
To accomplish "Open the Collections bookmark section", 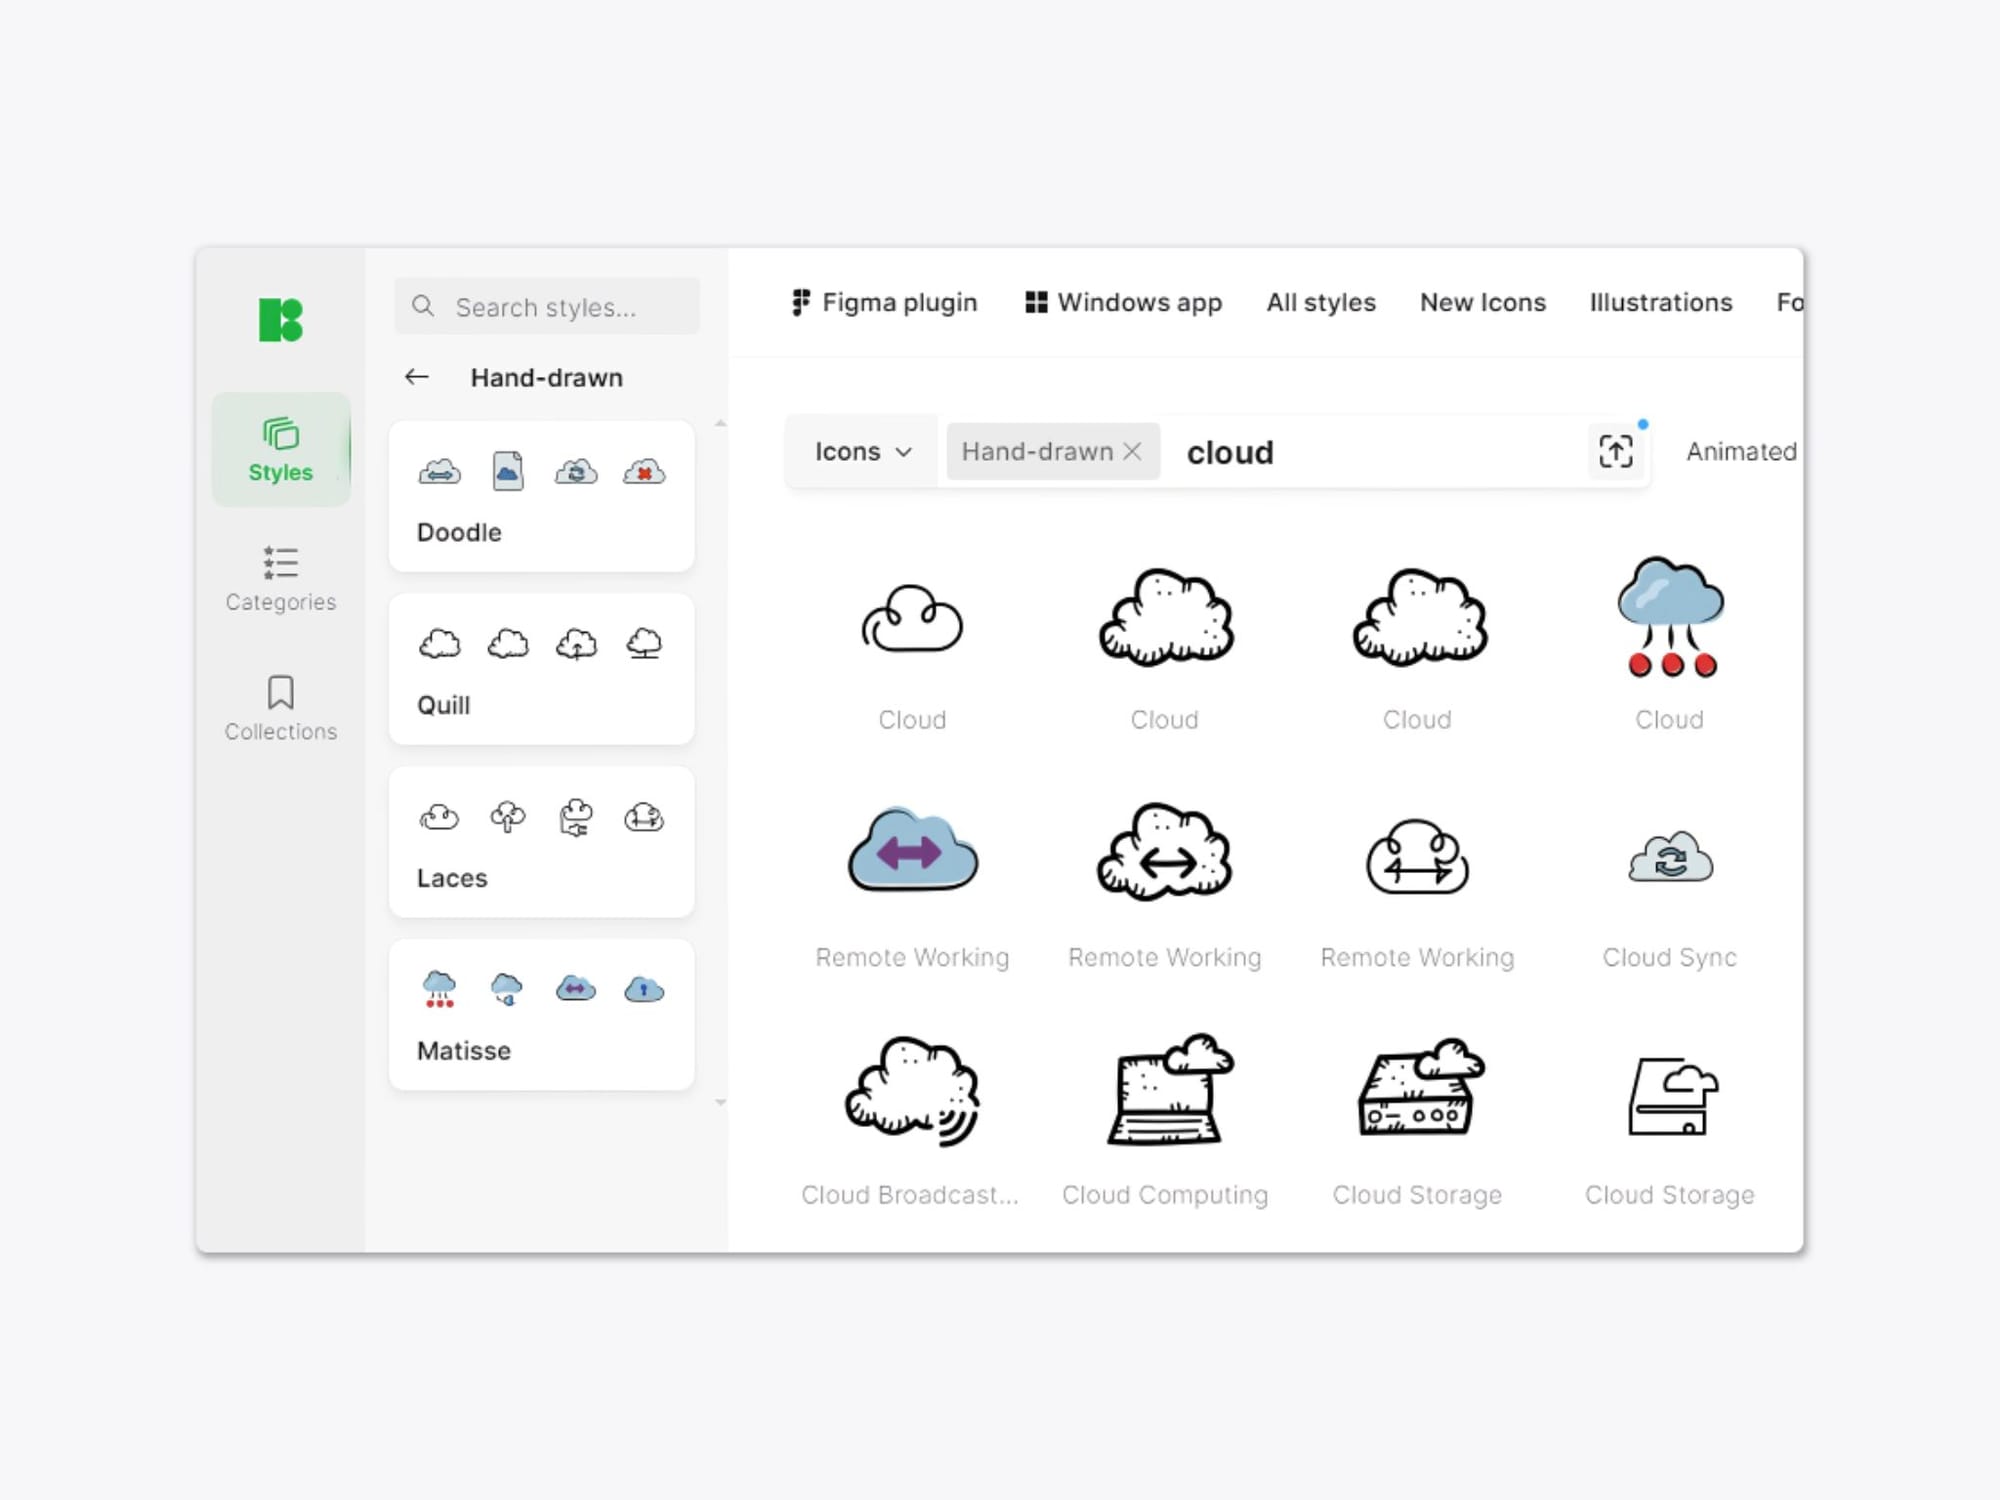I will 280,708.
